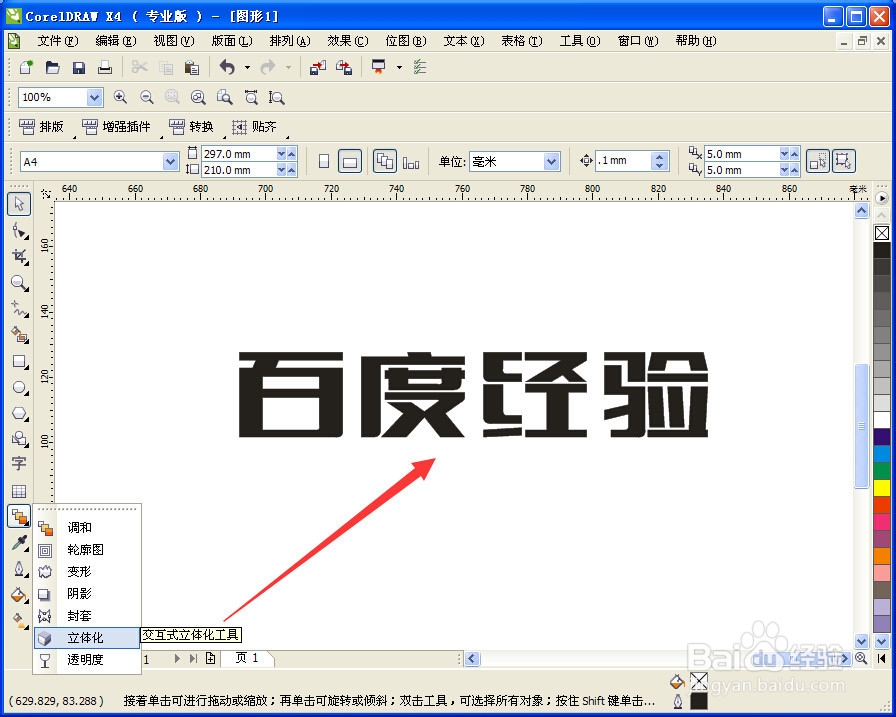Viewport: 896px width, 717px height.
Task: Expand the application launcher dropdown arrow
Action: click(x=399, y=67)
